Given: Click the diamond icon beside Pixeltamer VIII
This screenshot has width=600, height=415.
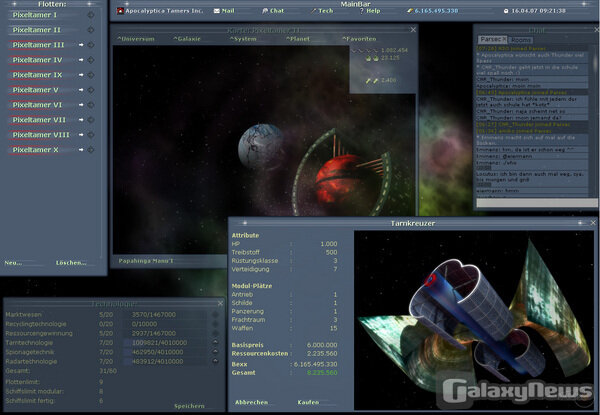Looking at the screenshot, I should point(91,135).
